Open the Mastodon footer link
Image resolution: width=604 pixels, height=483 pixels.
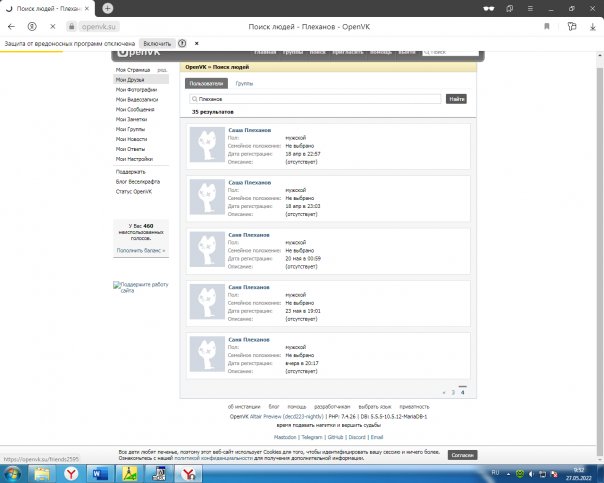coord(285,437)
